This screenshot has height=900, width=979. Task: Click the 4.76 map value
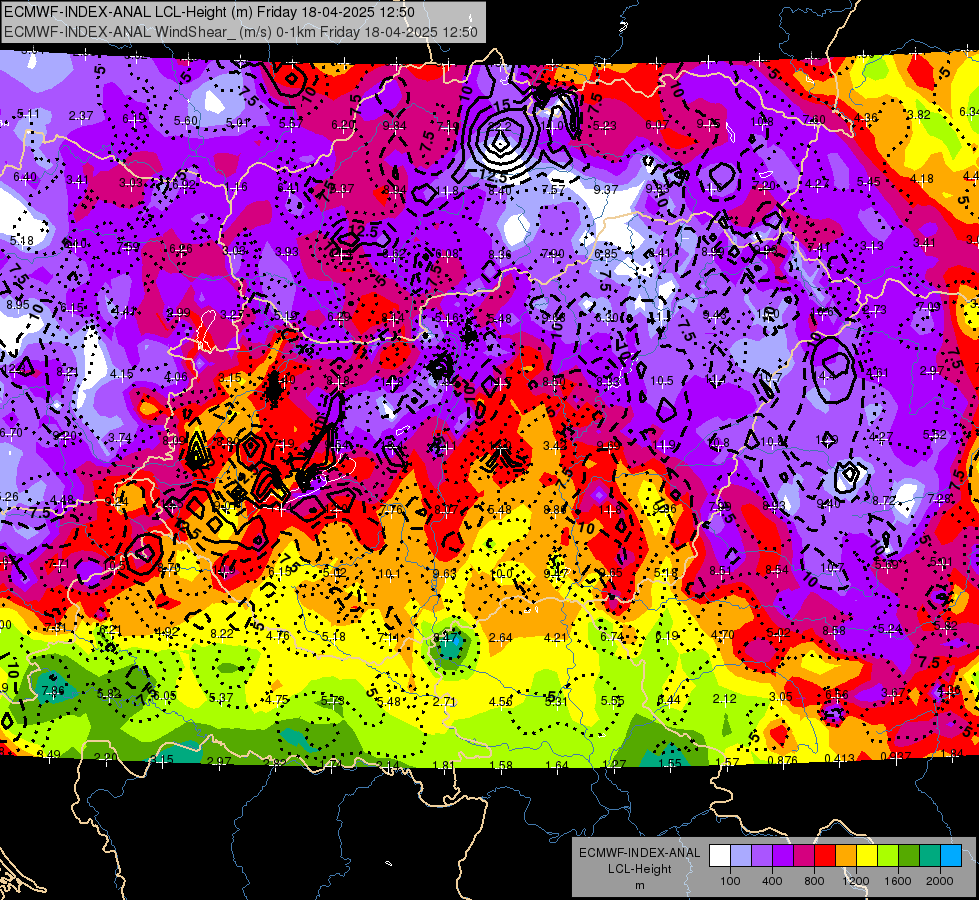click(277, 636)
